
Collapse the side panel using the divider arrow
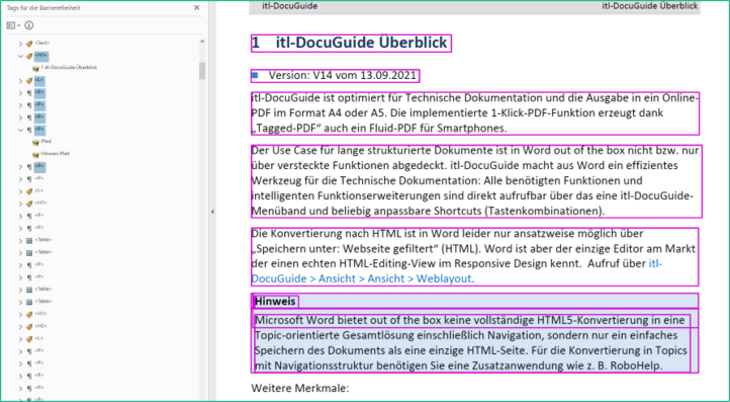[212, 211]
